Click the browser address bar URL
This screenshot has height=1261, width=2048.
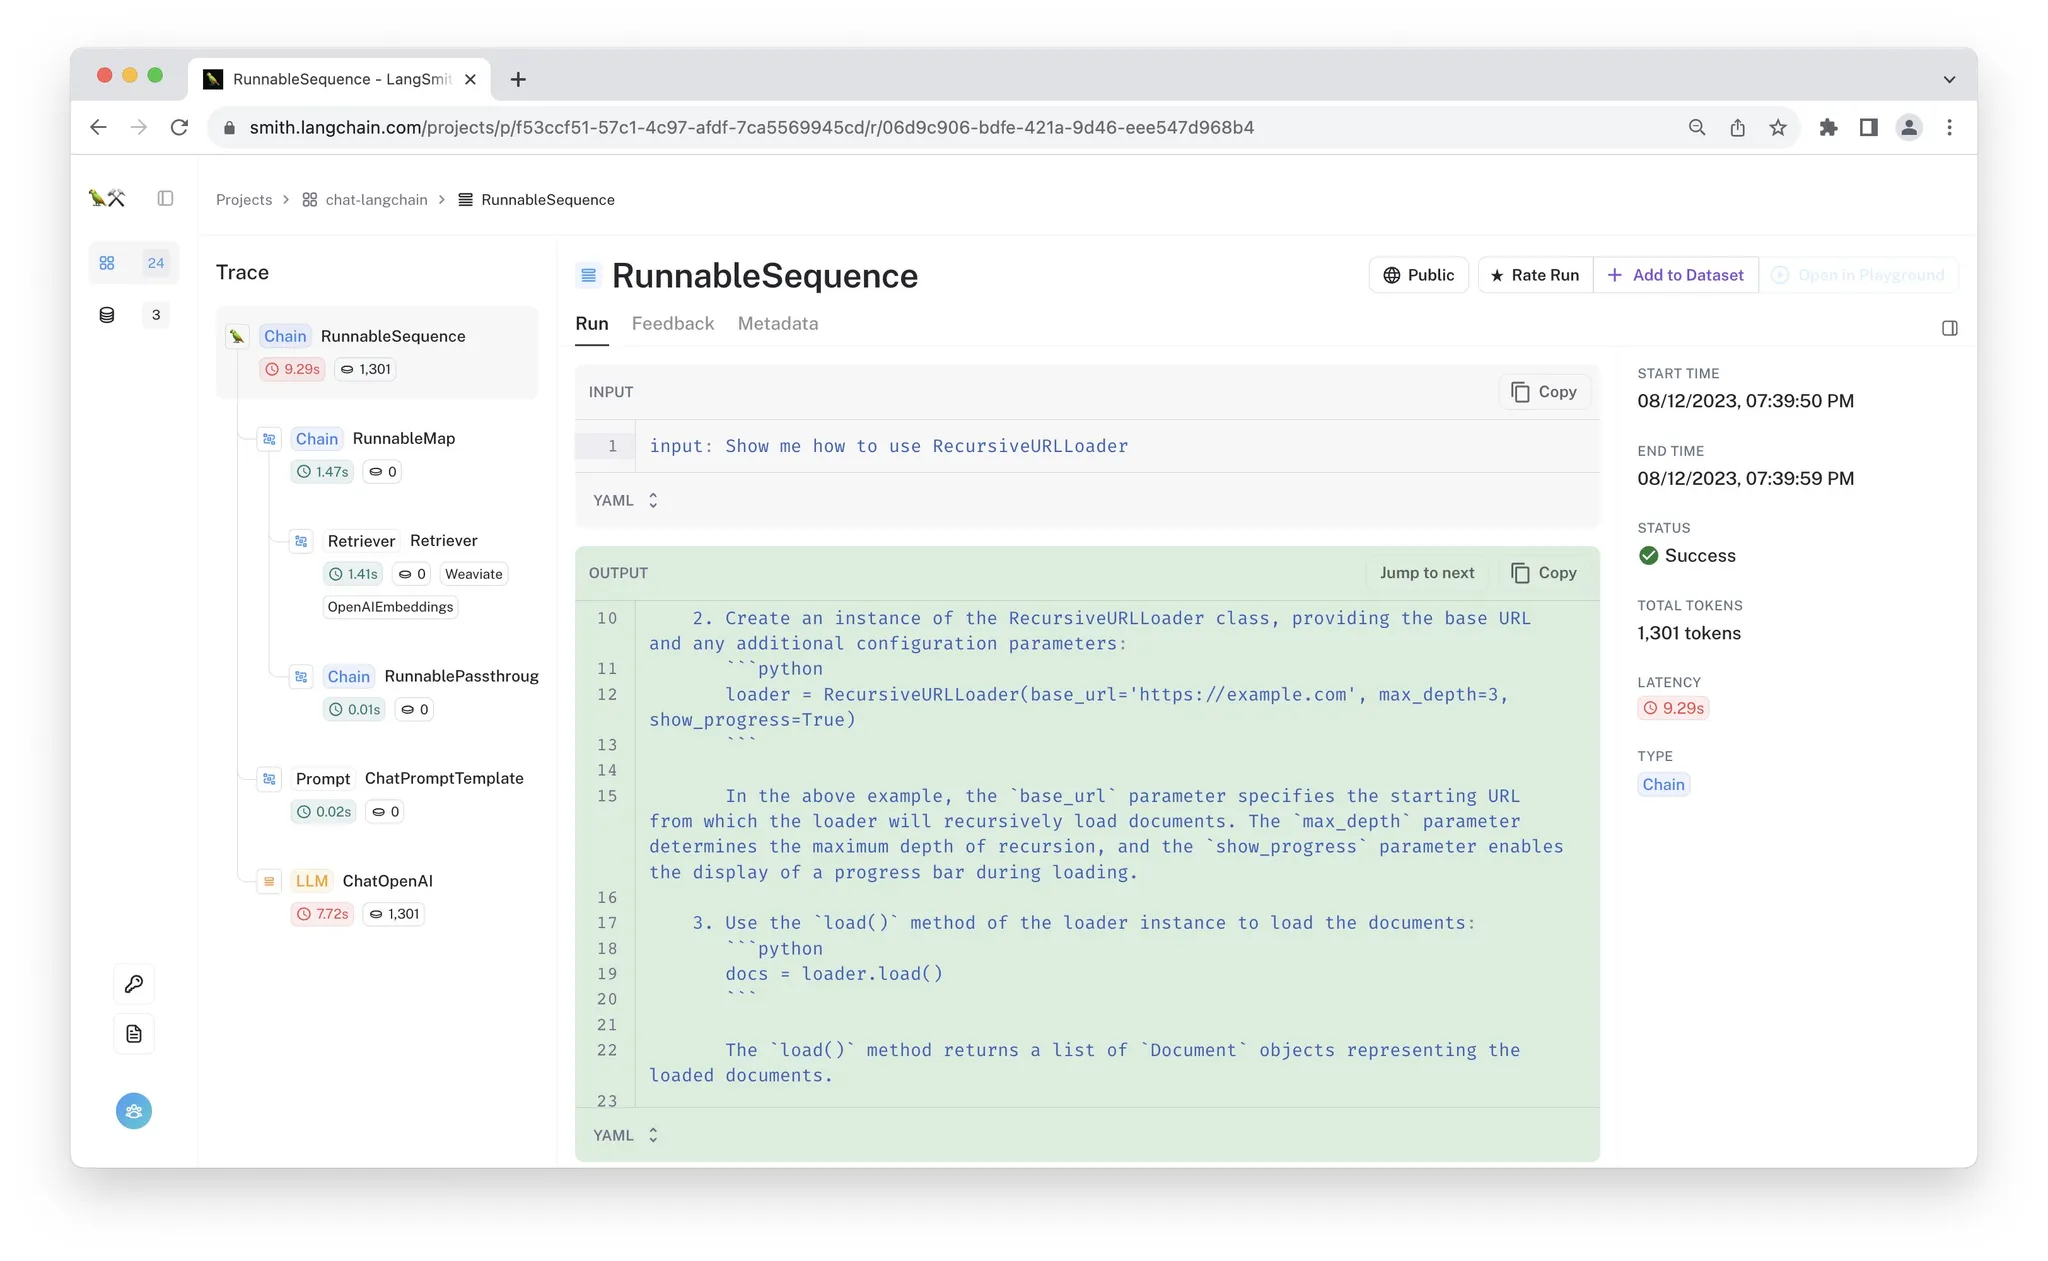click(752, 127)
